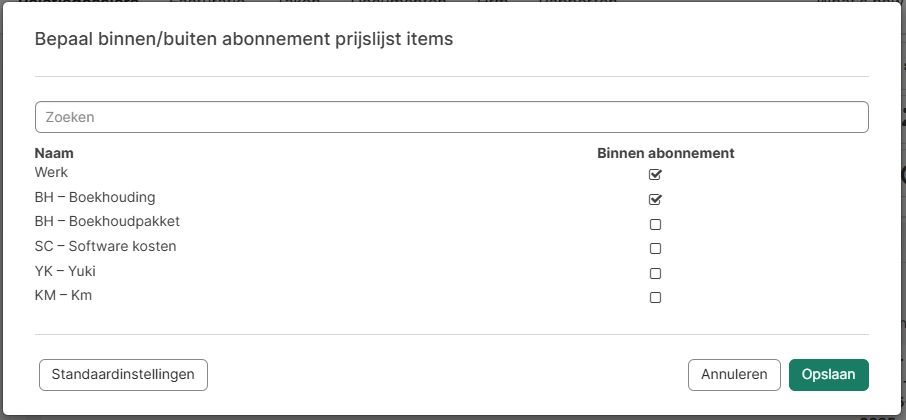The width and height of the screenshot is (906, 420).
Task: Save changes with the Opslaan button
Action: point(828,374)
